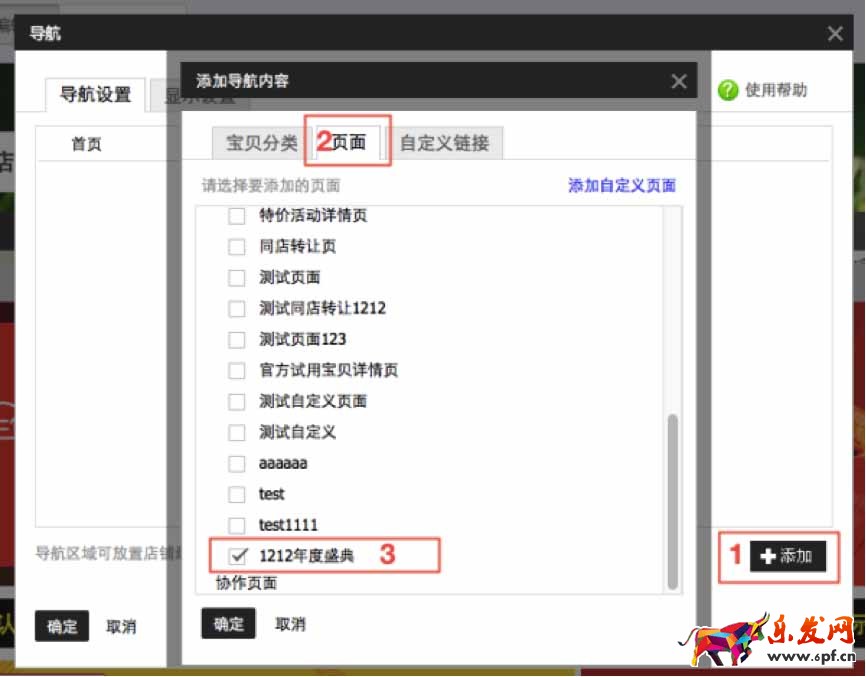Open the 添加自定义页面 link
This screenshot has height=677, width=866.
click(621, 186)
